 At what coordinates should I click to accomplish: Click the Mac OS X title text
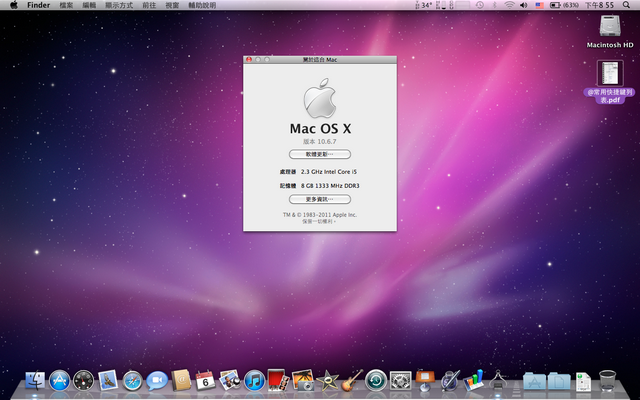point(320,129)
